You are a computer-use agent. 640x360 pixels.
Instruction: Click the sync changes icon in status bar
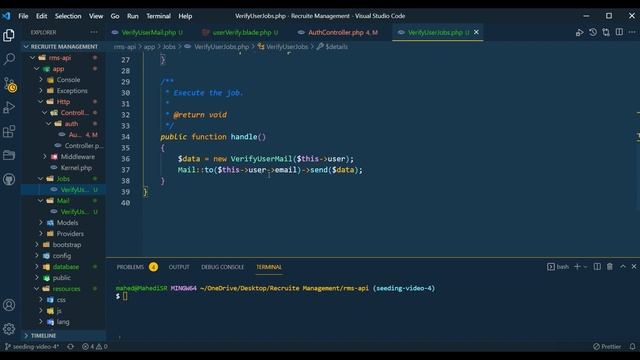click(x=70, y=347)
